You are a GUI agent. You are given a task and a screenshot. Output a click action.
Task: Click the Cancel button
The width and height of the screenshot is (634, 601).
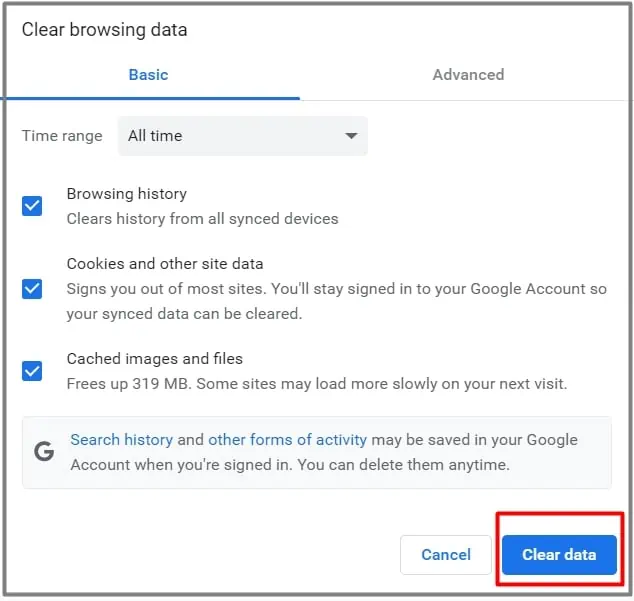(446, 554)
